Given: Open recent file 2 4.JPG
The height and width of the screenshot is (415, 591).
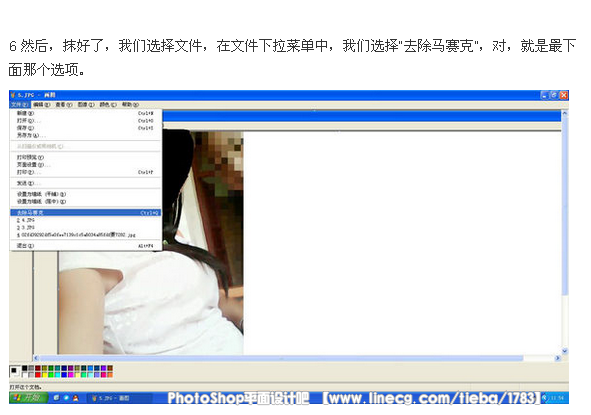Looking at the screenshot, I should click(x=86, y=220).
